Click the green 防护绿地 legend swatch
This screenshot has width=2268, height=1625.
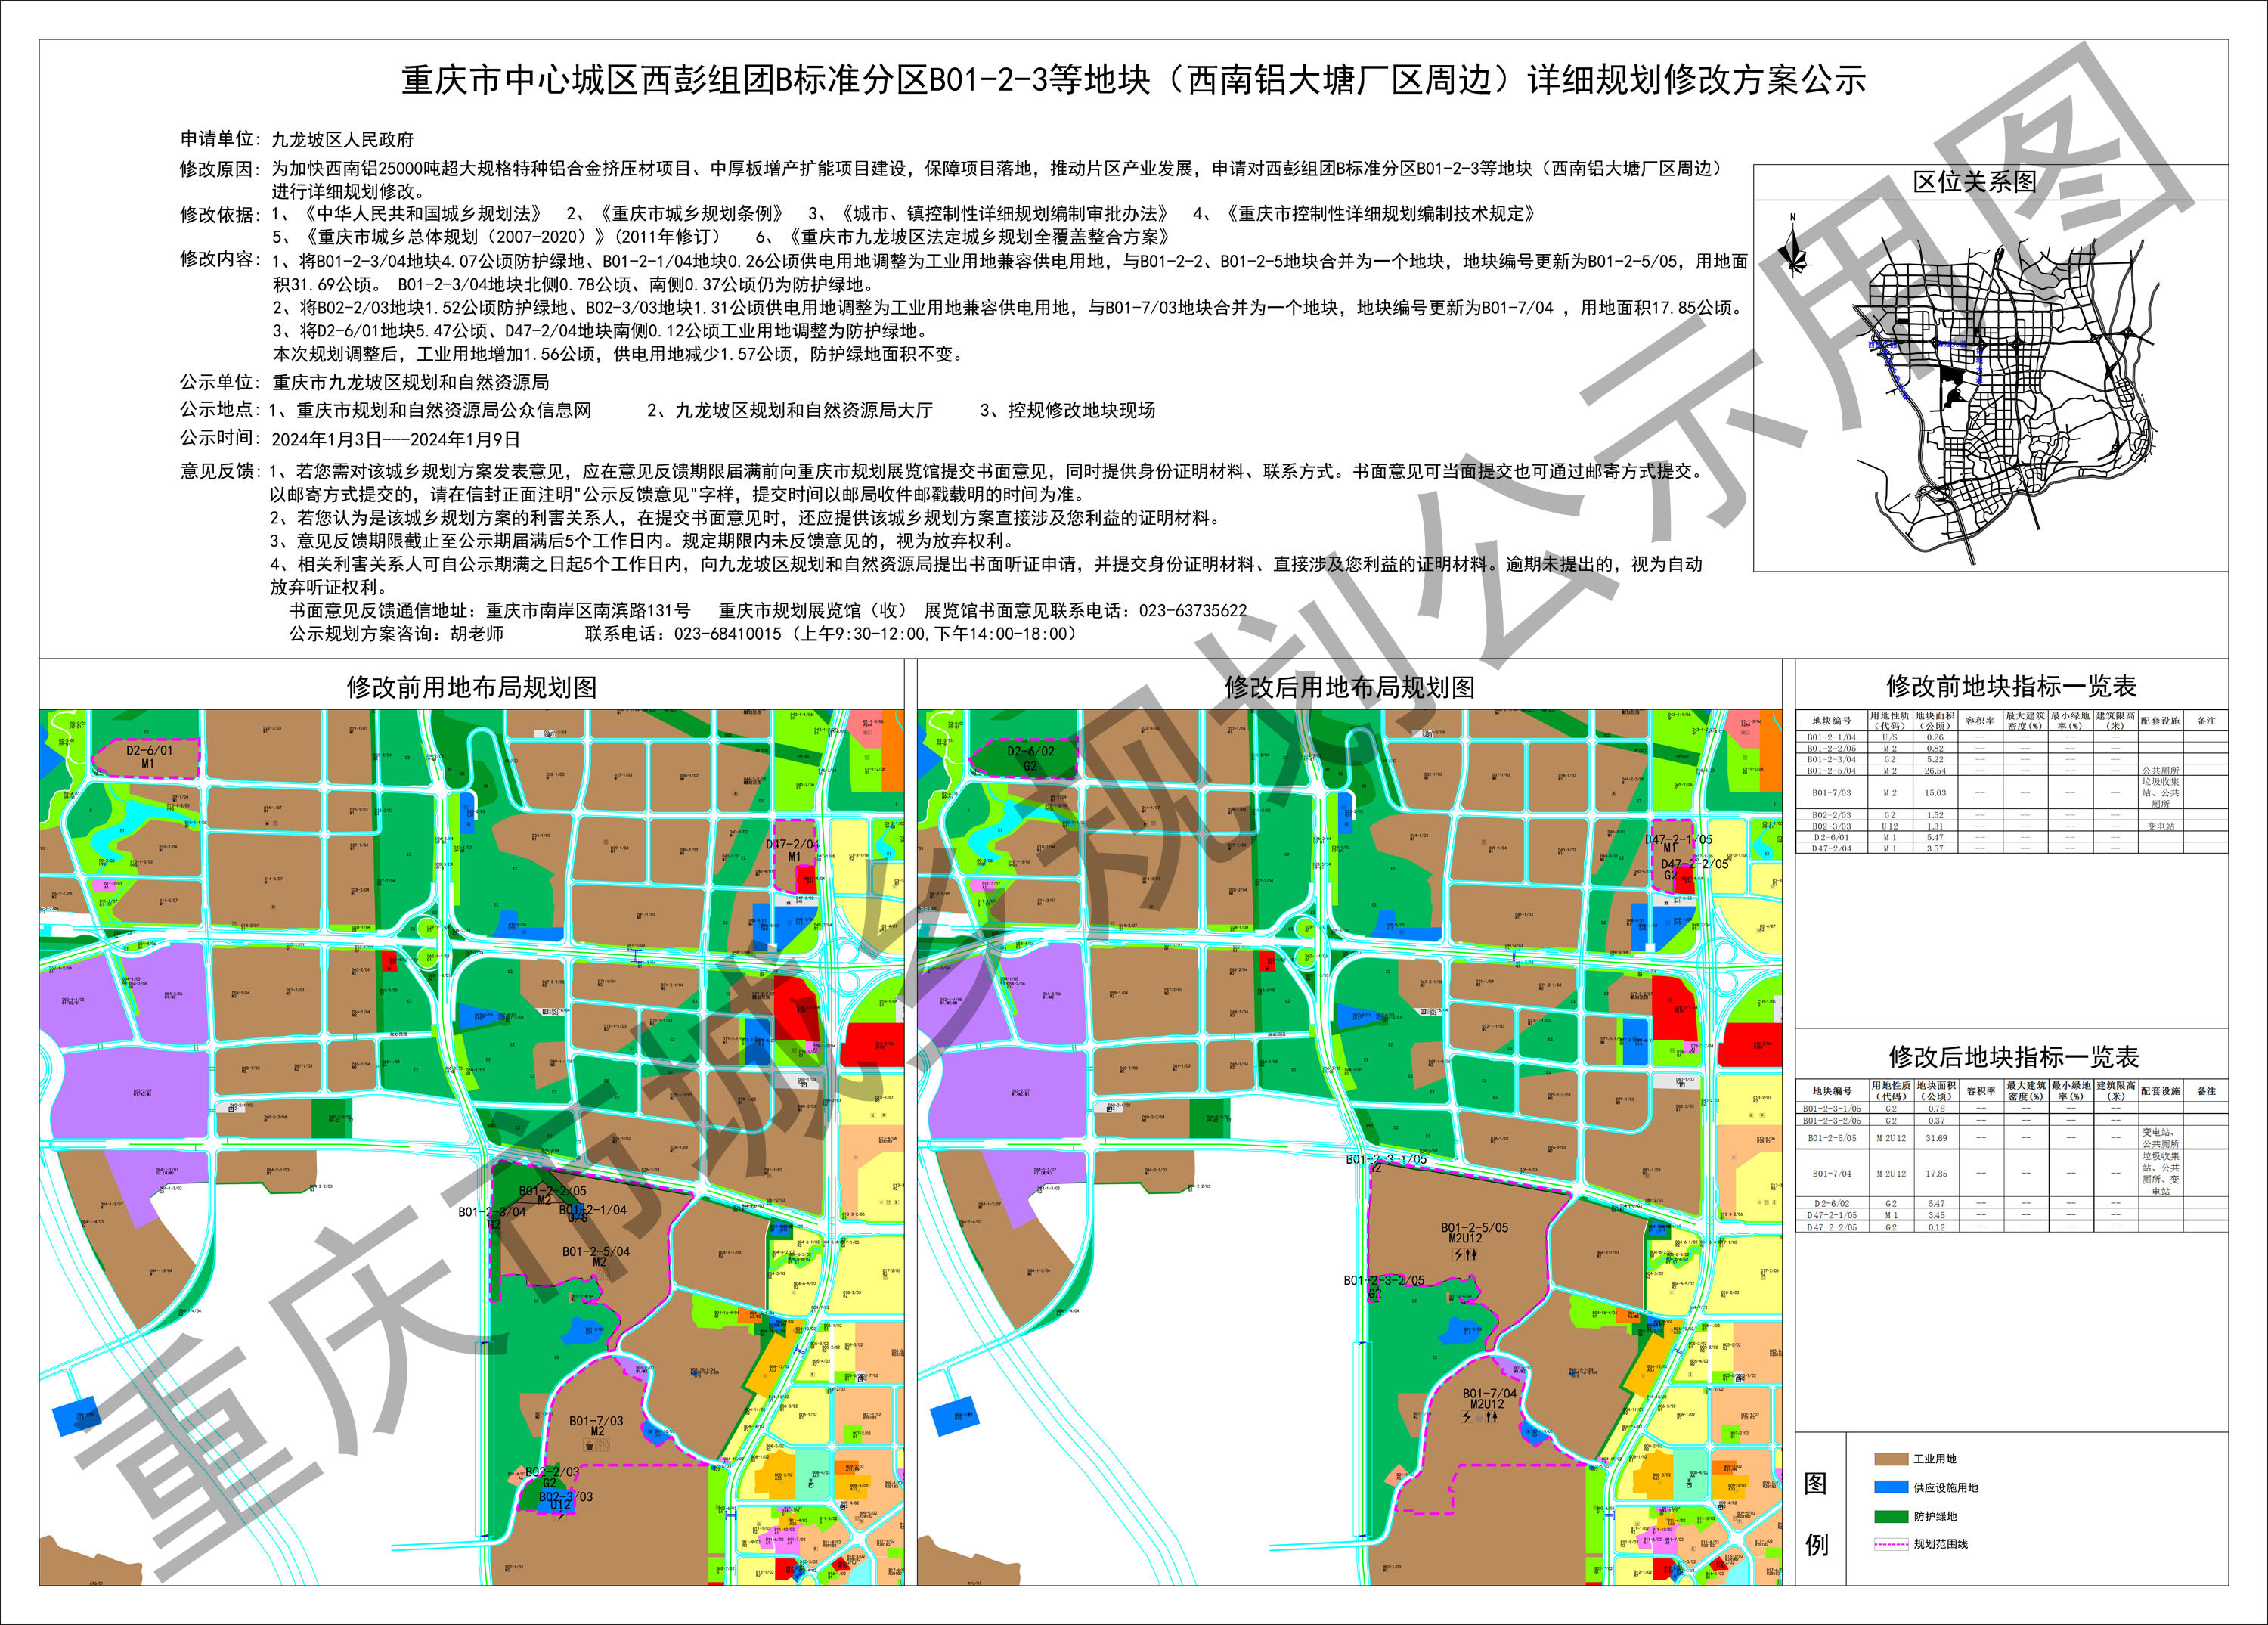point(1891,1516)
